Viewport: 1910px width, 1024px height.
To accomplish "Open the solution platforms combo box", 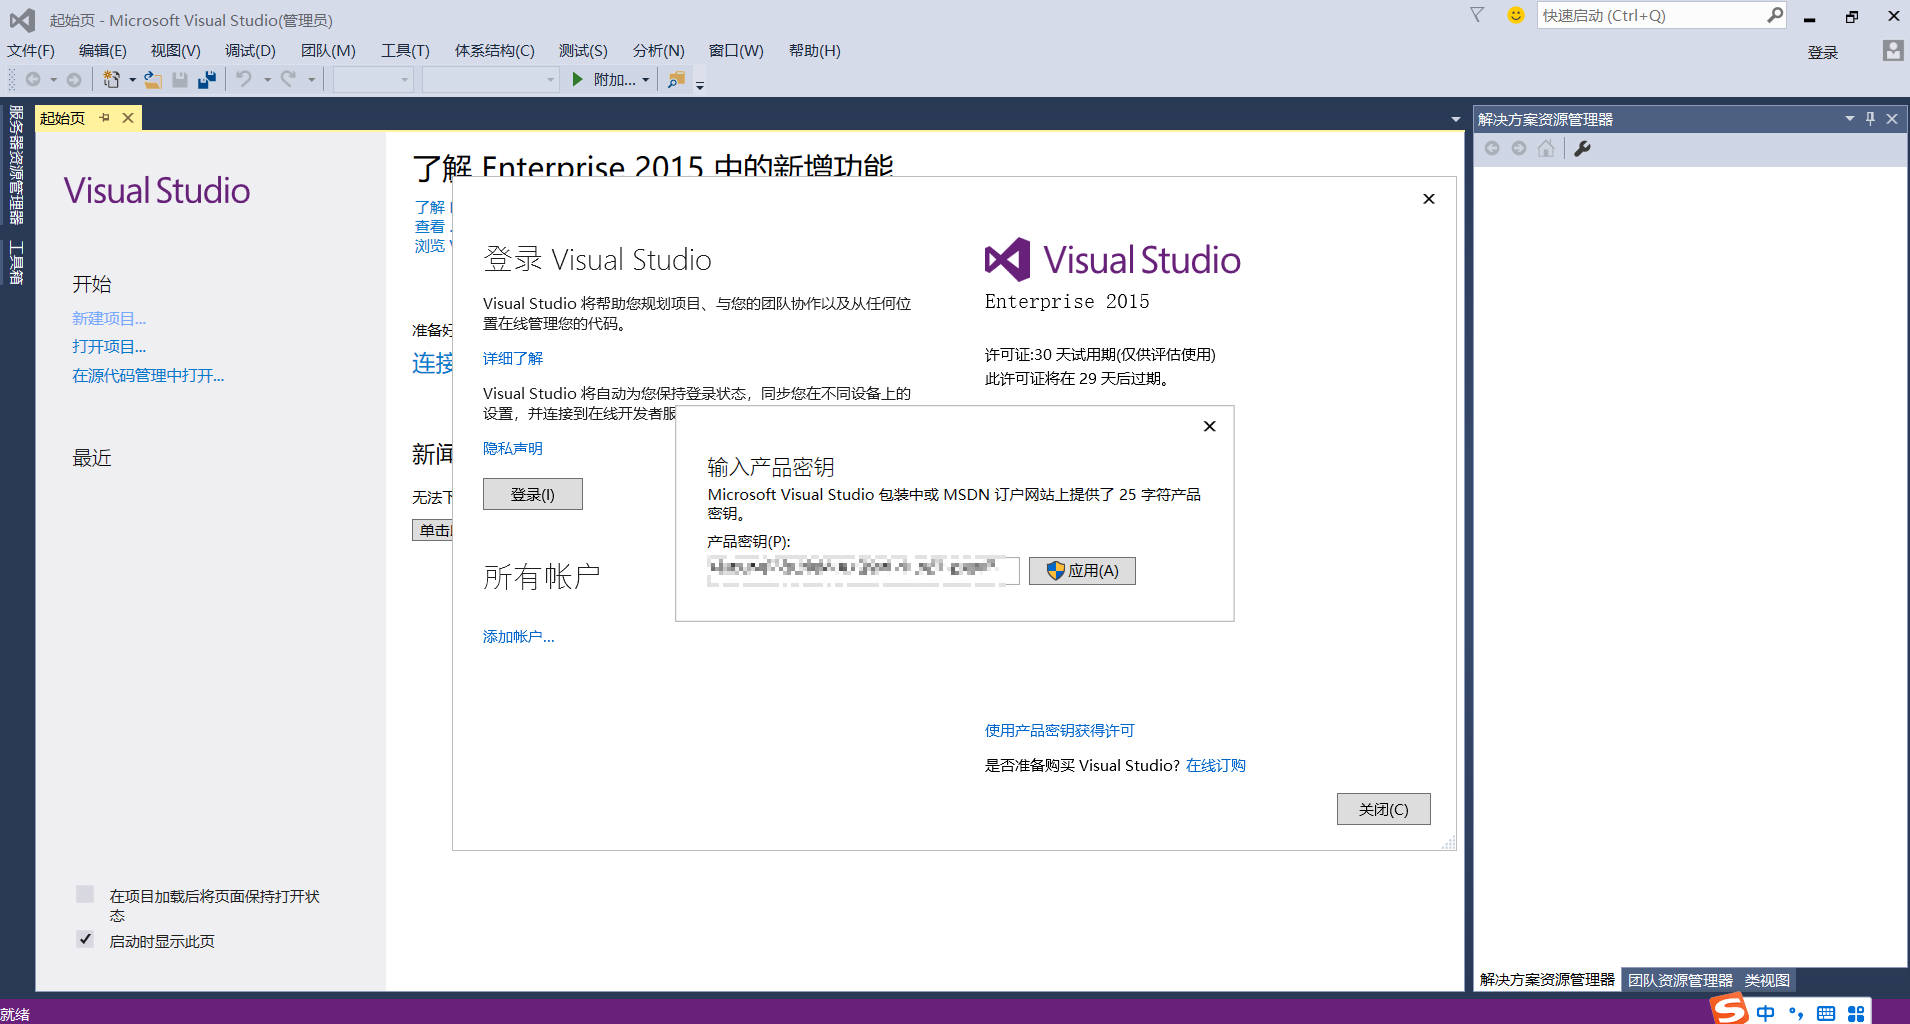I will tap(490, 79).
